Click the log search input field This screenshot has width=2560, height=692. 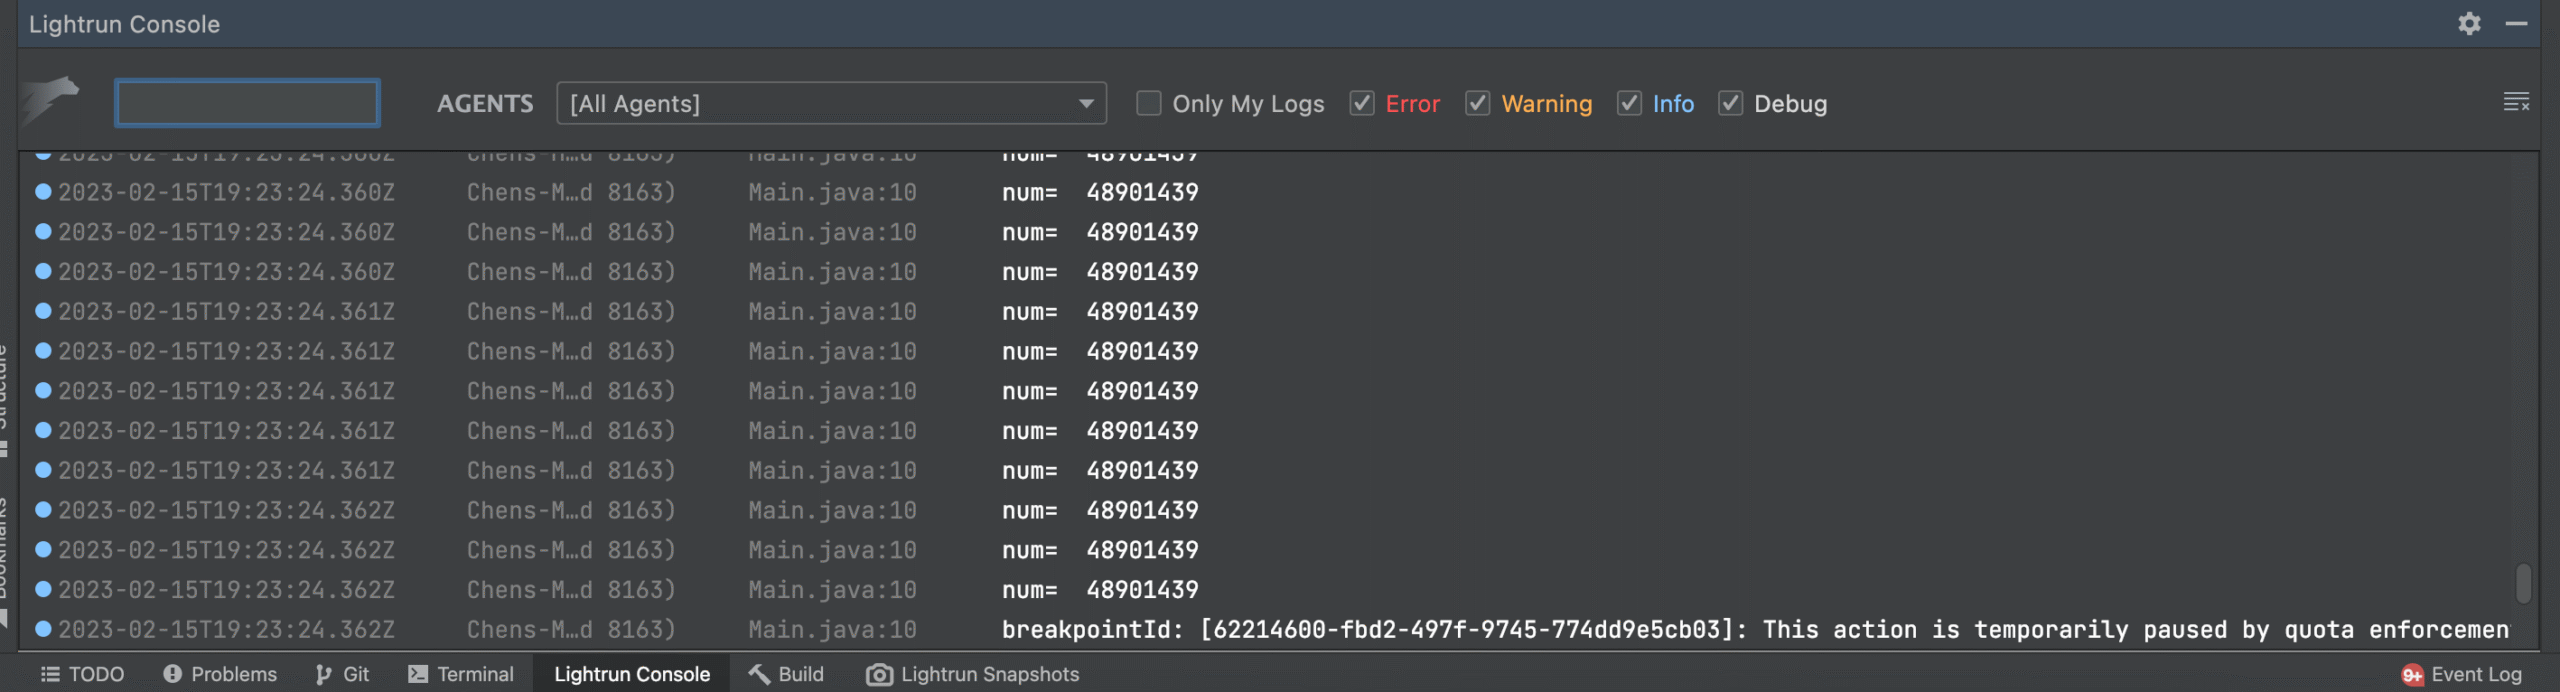(x=247, y=103)
